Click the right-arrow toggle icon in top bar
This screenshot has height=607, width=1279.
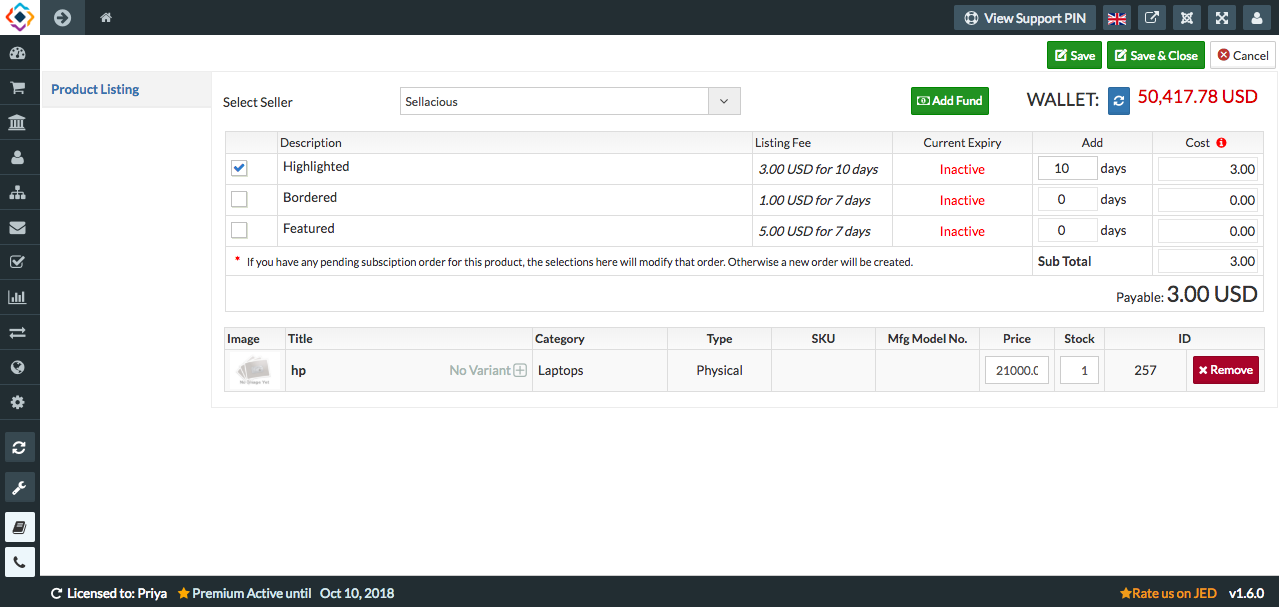coord(62,17)
